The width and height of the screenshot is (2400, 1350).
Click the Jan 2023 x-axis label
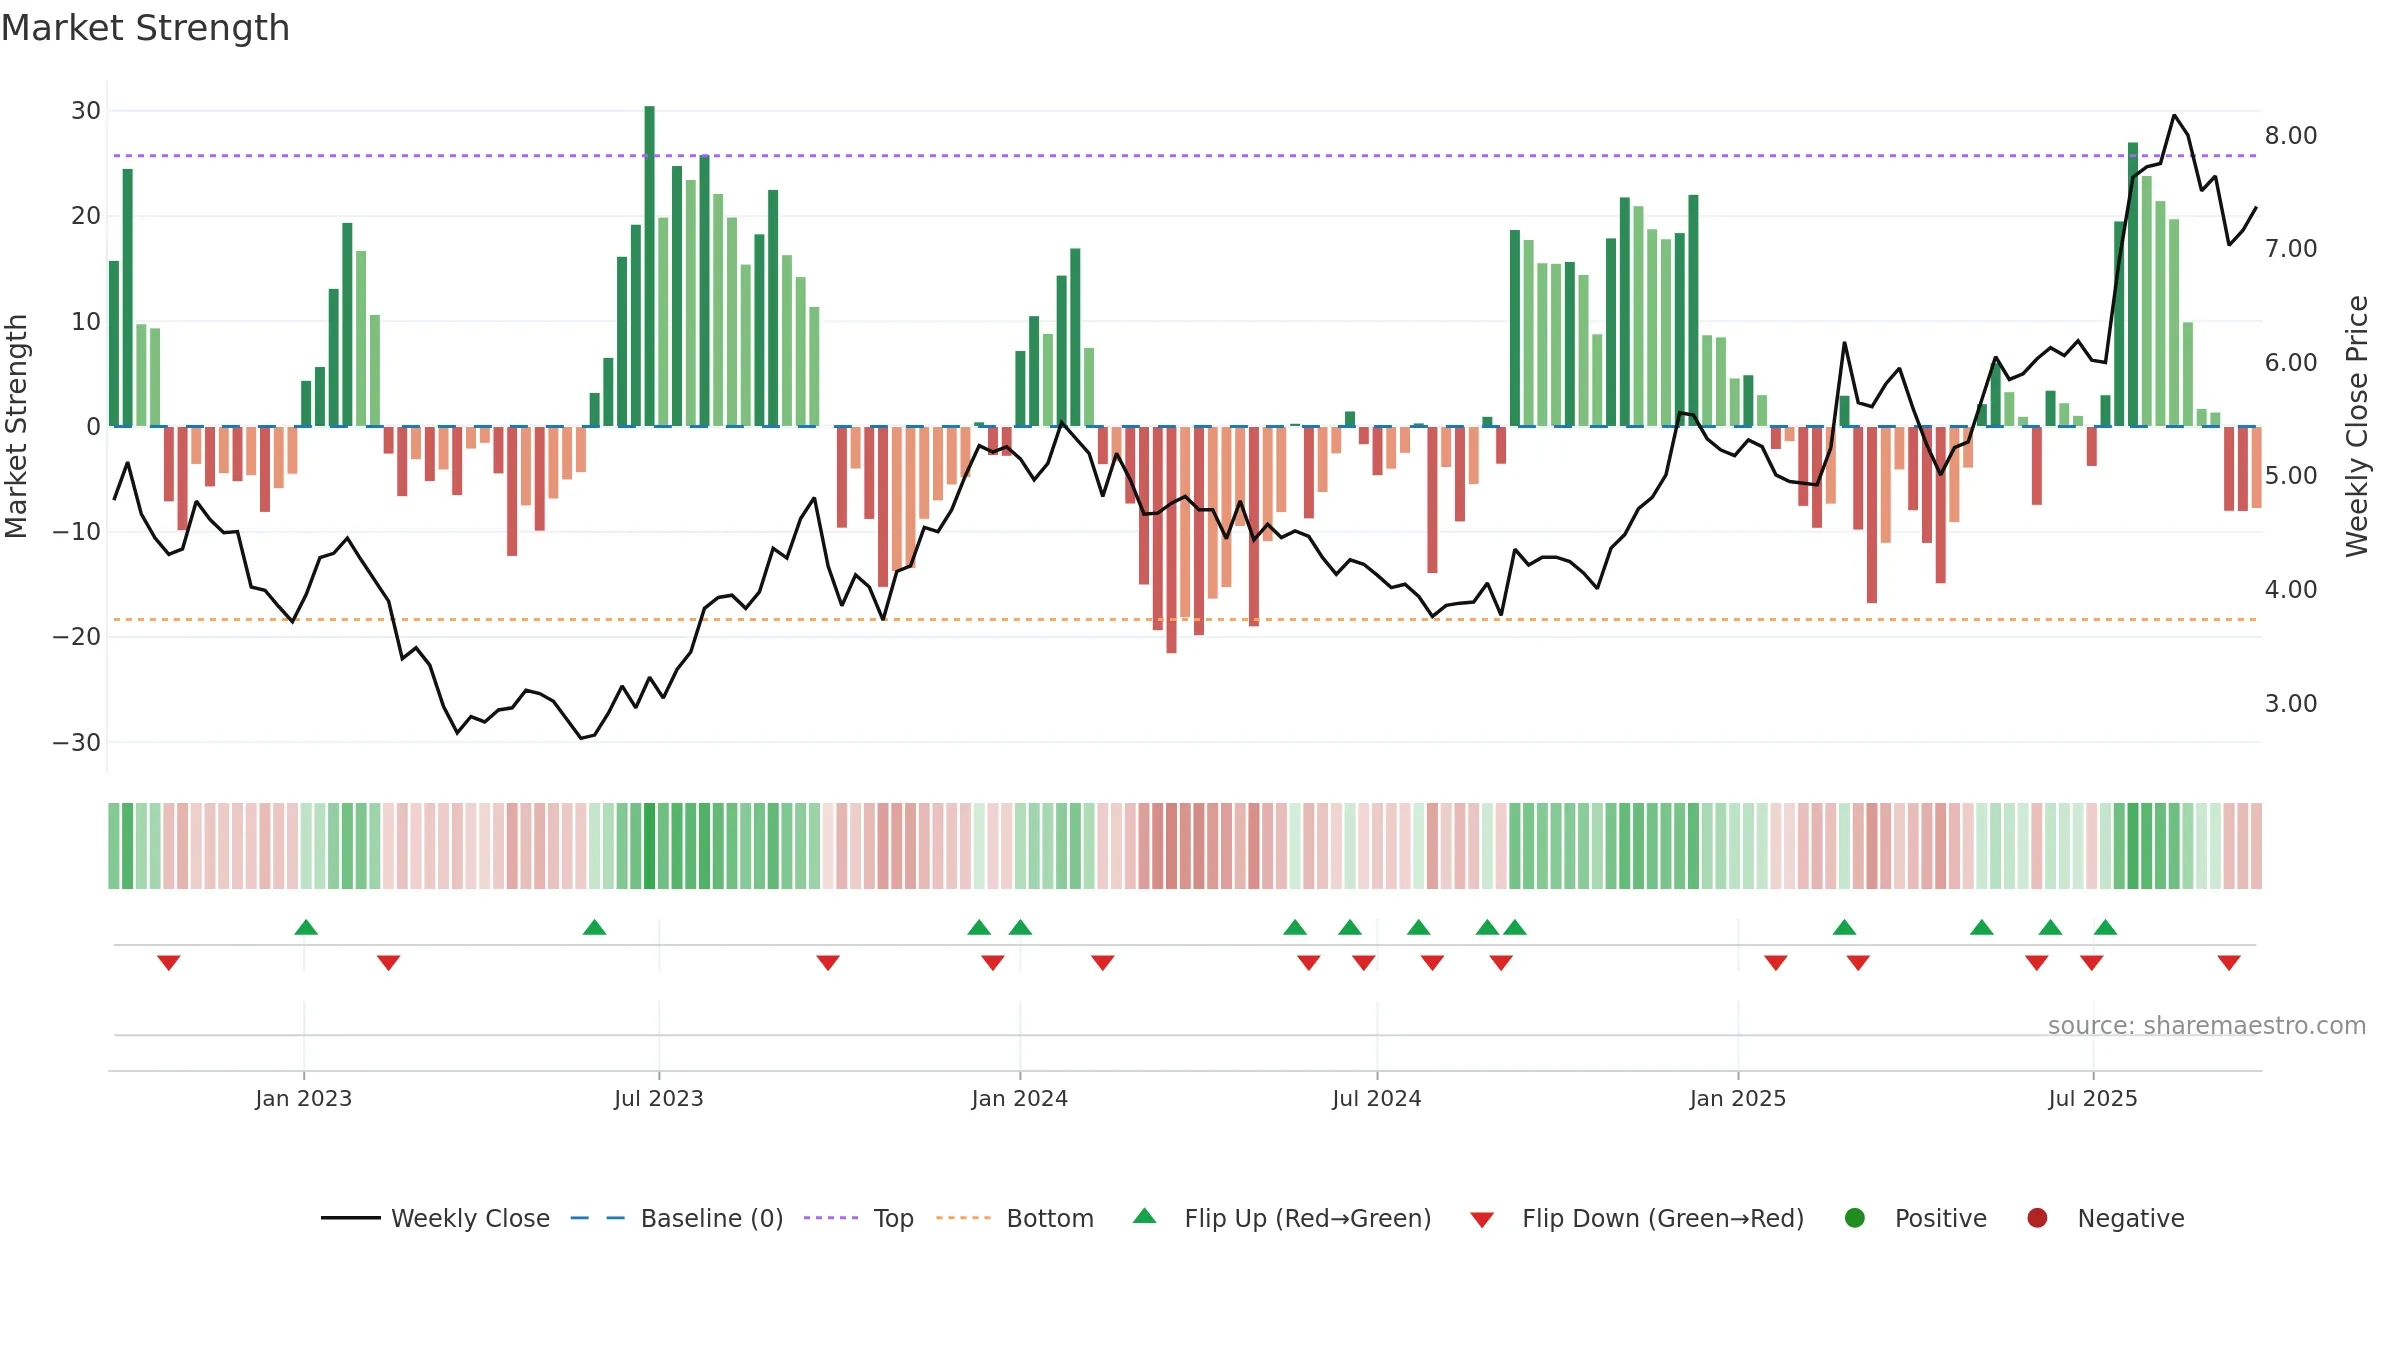tap(304, 1098)
